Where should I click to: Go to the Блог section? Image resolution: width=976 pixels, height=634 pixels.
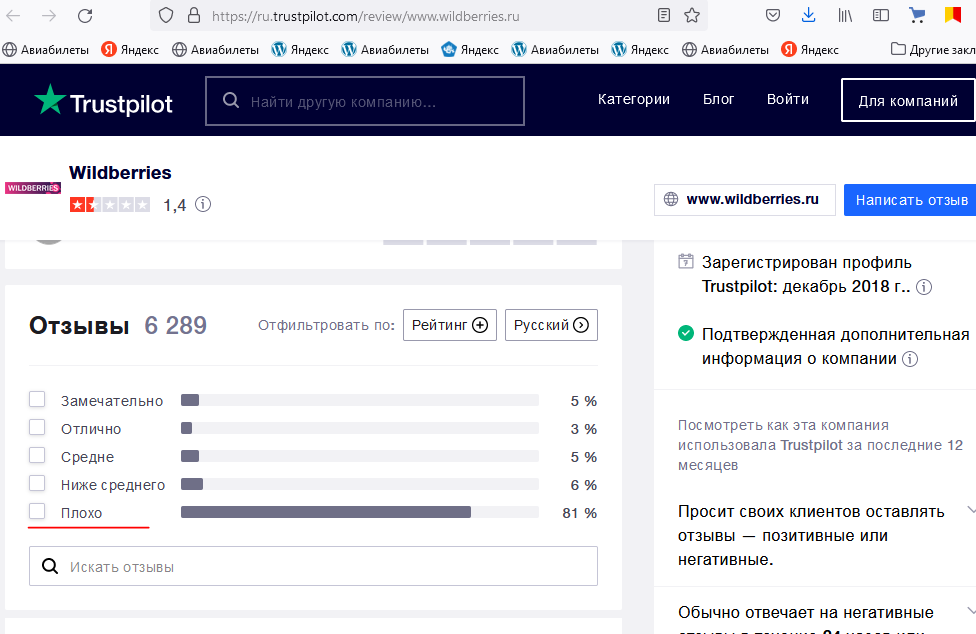click(x=718, y=99)
